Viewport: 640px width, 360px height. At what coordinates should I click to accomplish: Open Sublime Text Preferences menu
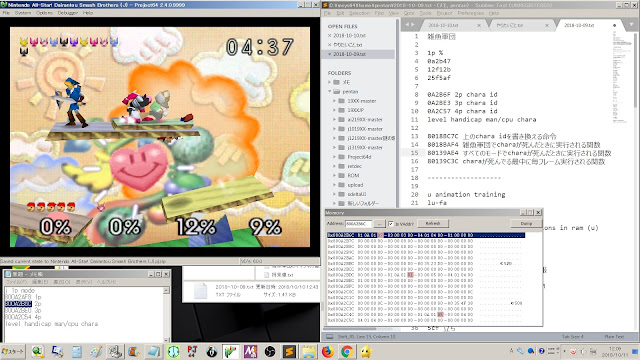pos(471,13)
